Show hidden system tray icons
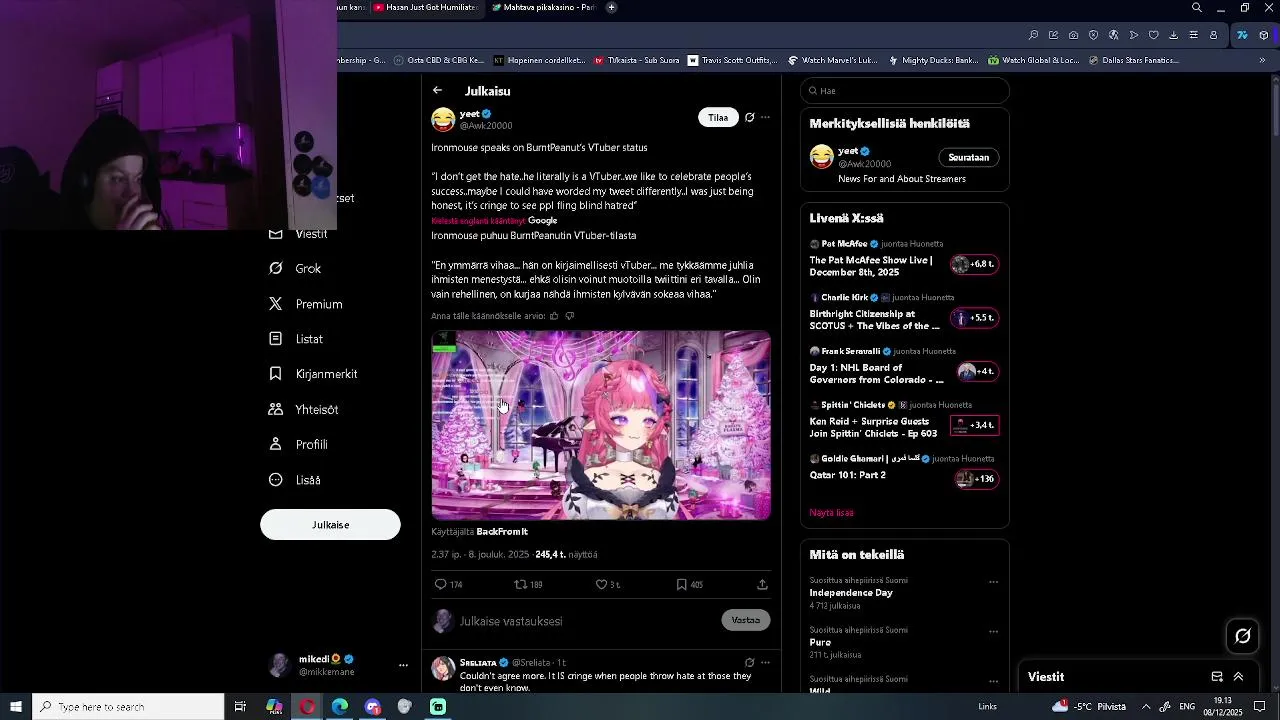Viewport: 1280px width, 720px height. 1146,707
